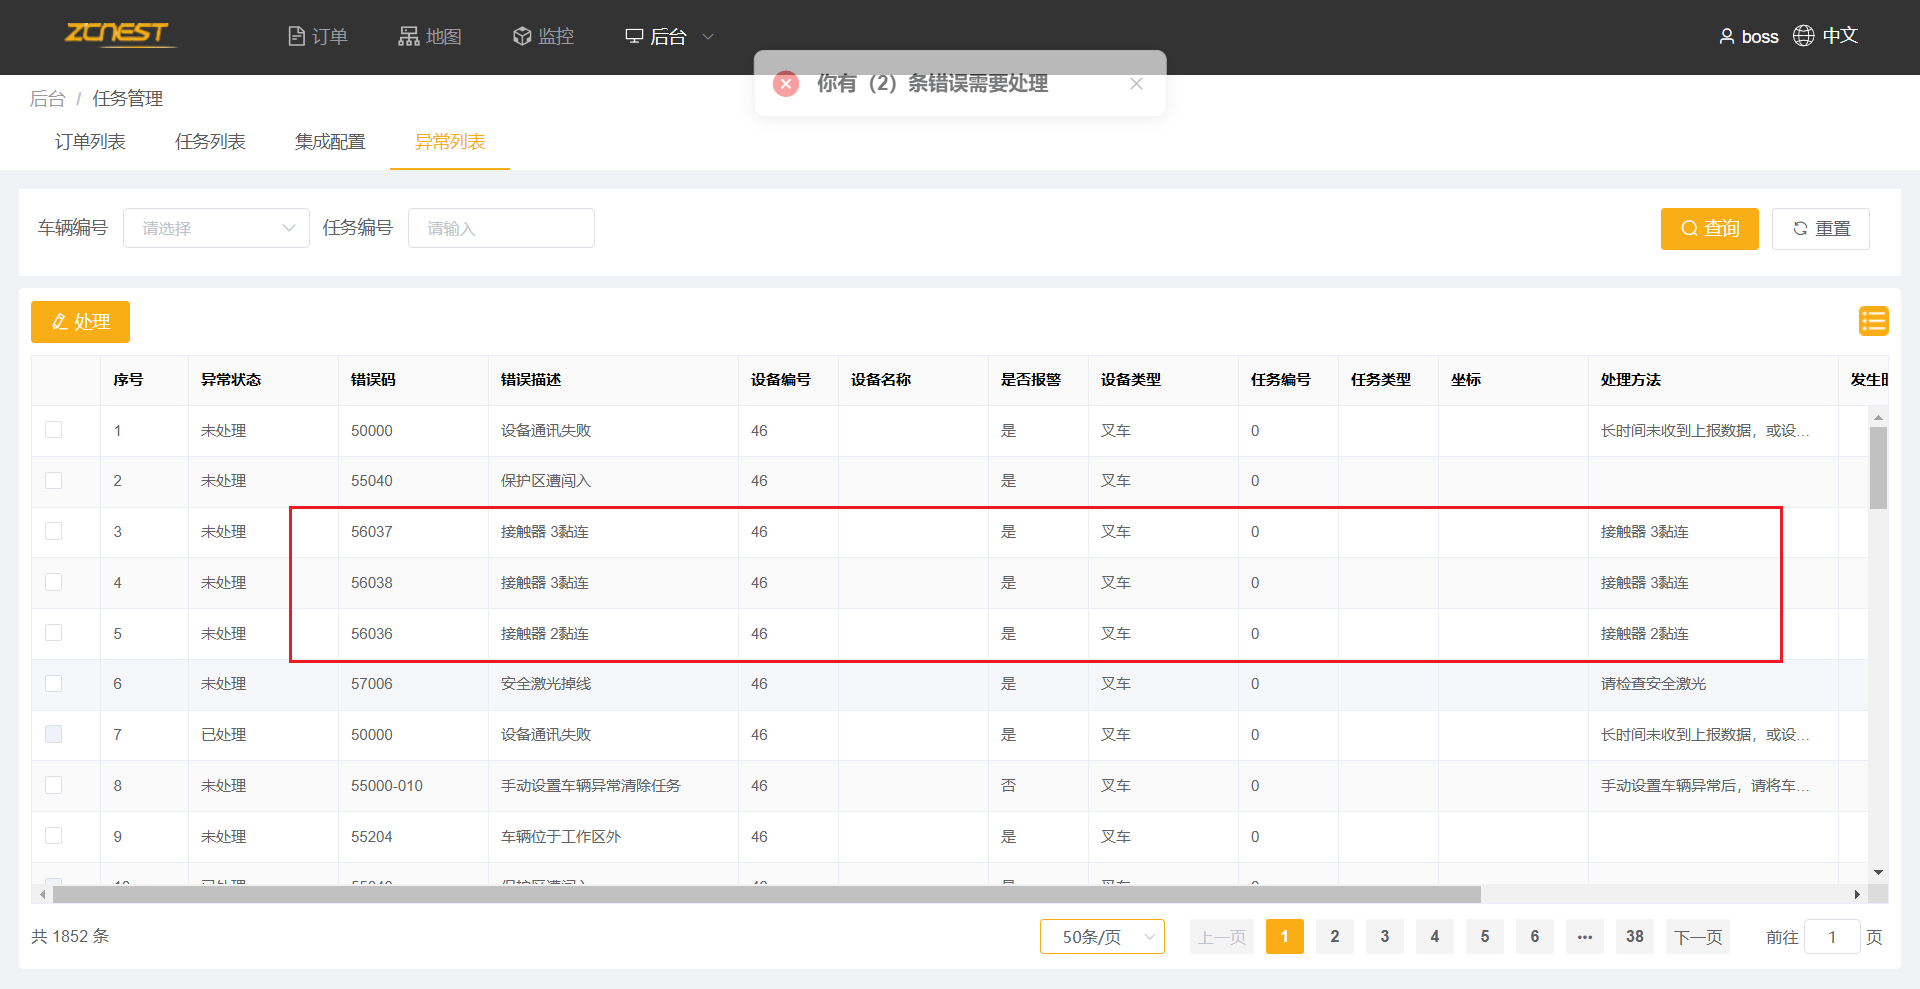The image size is (1920, 989).
Task: Go to page 5
Action: point(1485,937)
